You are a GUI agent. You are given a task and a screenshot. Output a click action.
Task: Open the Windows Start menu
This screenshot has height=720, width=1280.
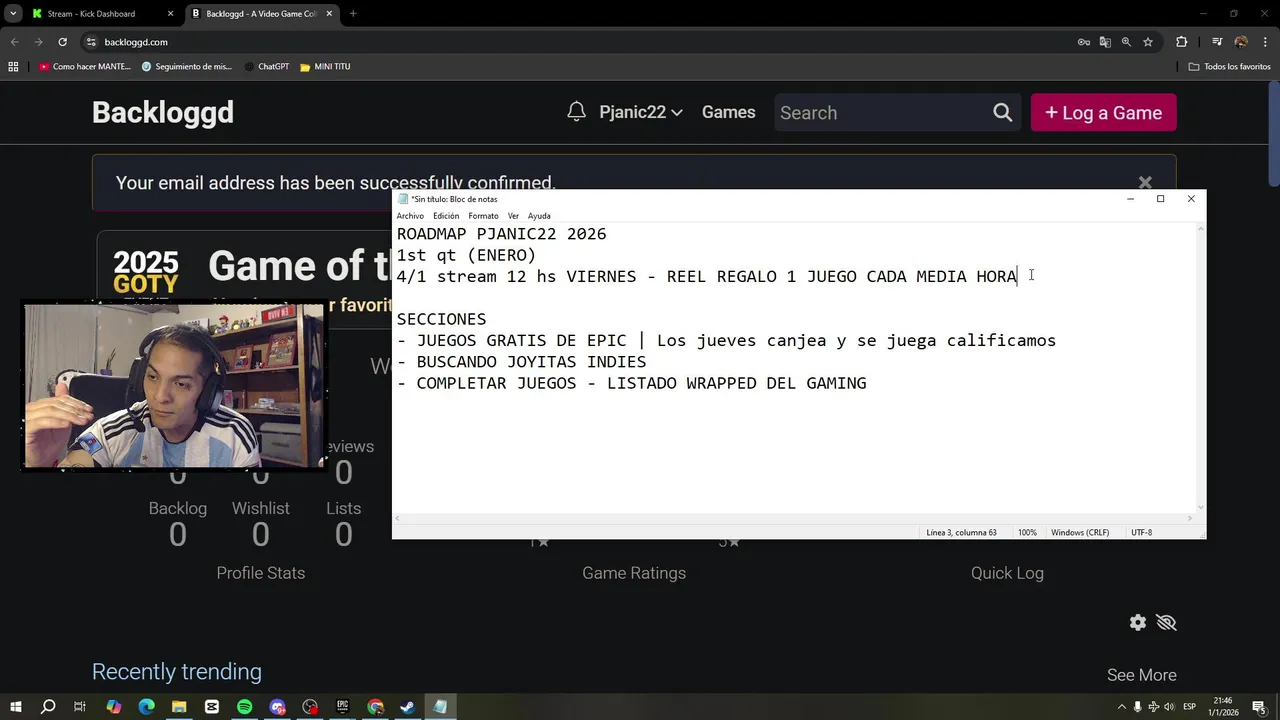pos(15,707)
